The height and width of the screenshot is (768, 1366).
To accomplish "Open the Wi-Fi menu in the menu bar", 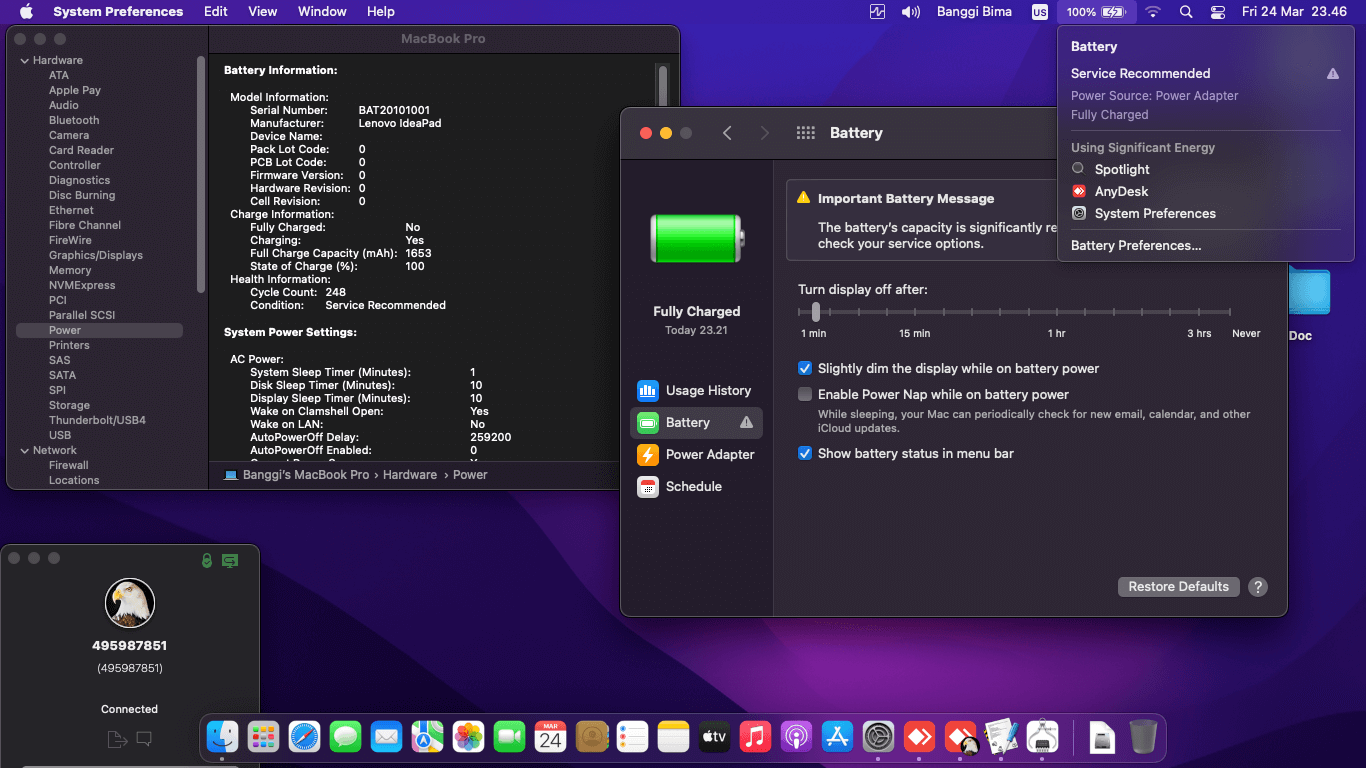I will tap(1153, 12).
